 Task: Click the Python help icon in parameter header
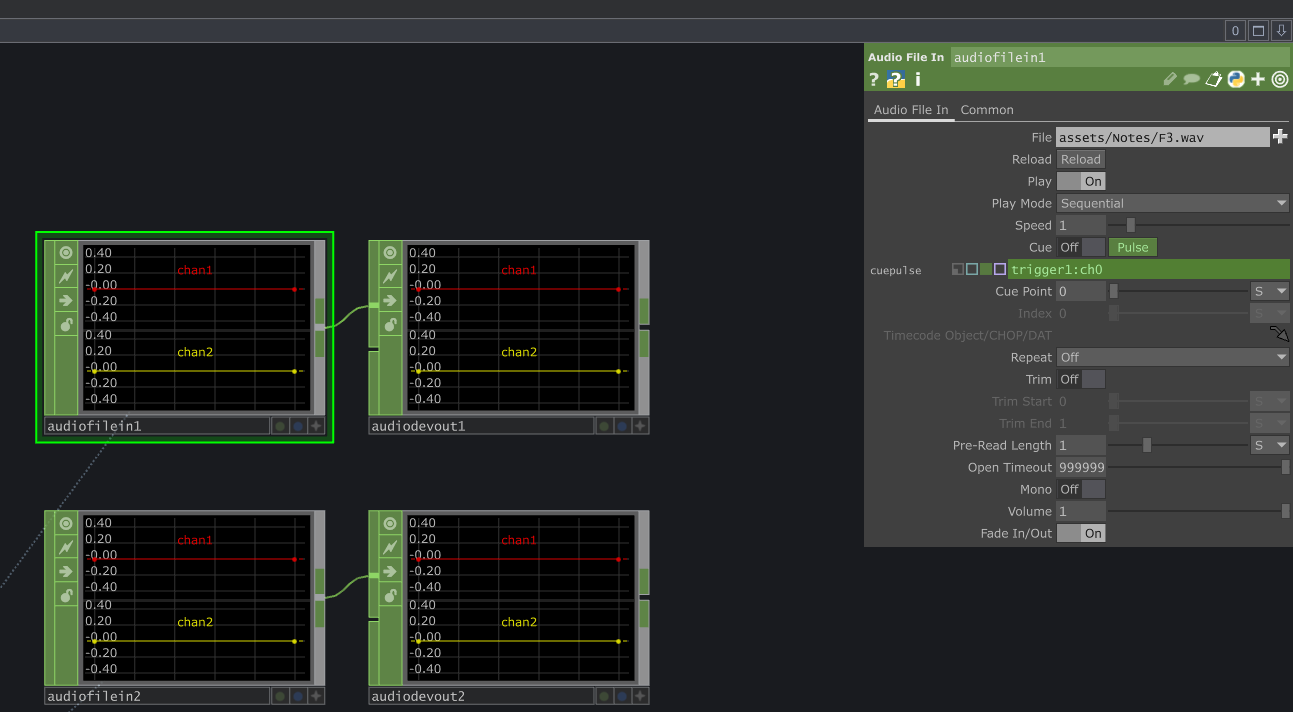coord(896,80)
